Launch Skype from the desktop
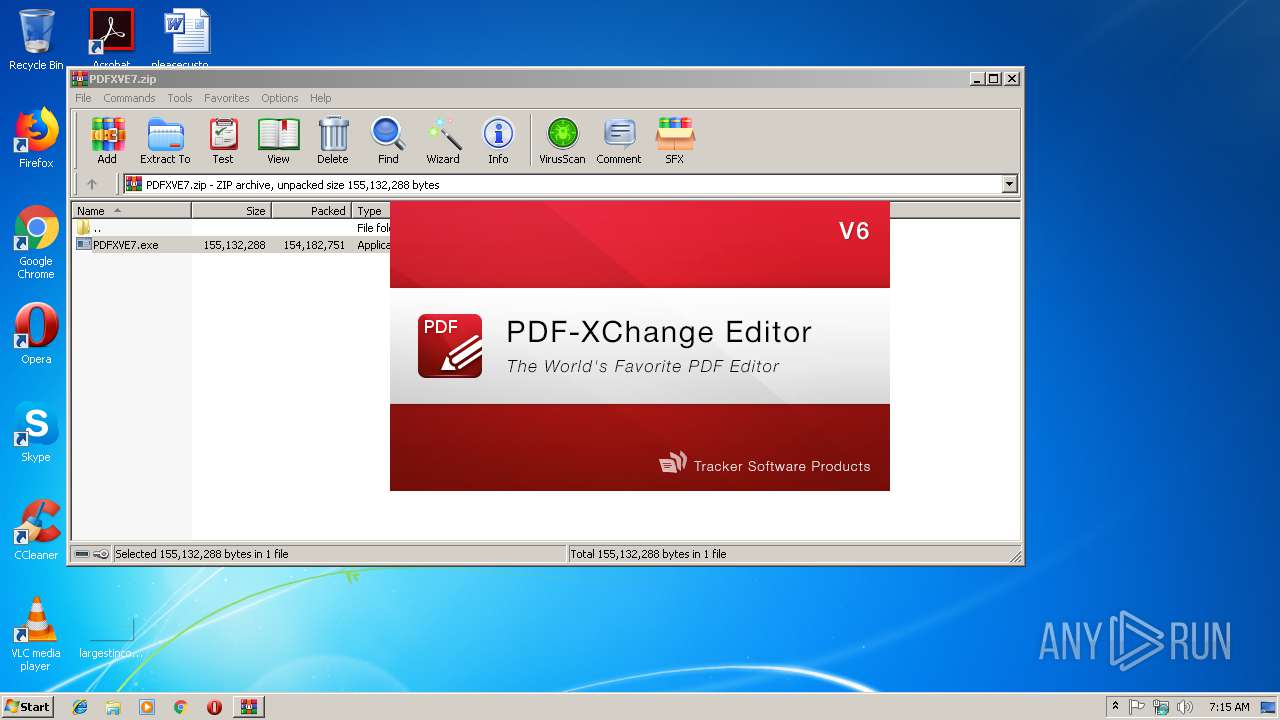Viewport: 1280px width, 720px height. pyautogui.click(x=36, y=432)
